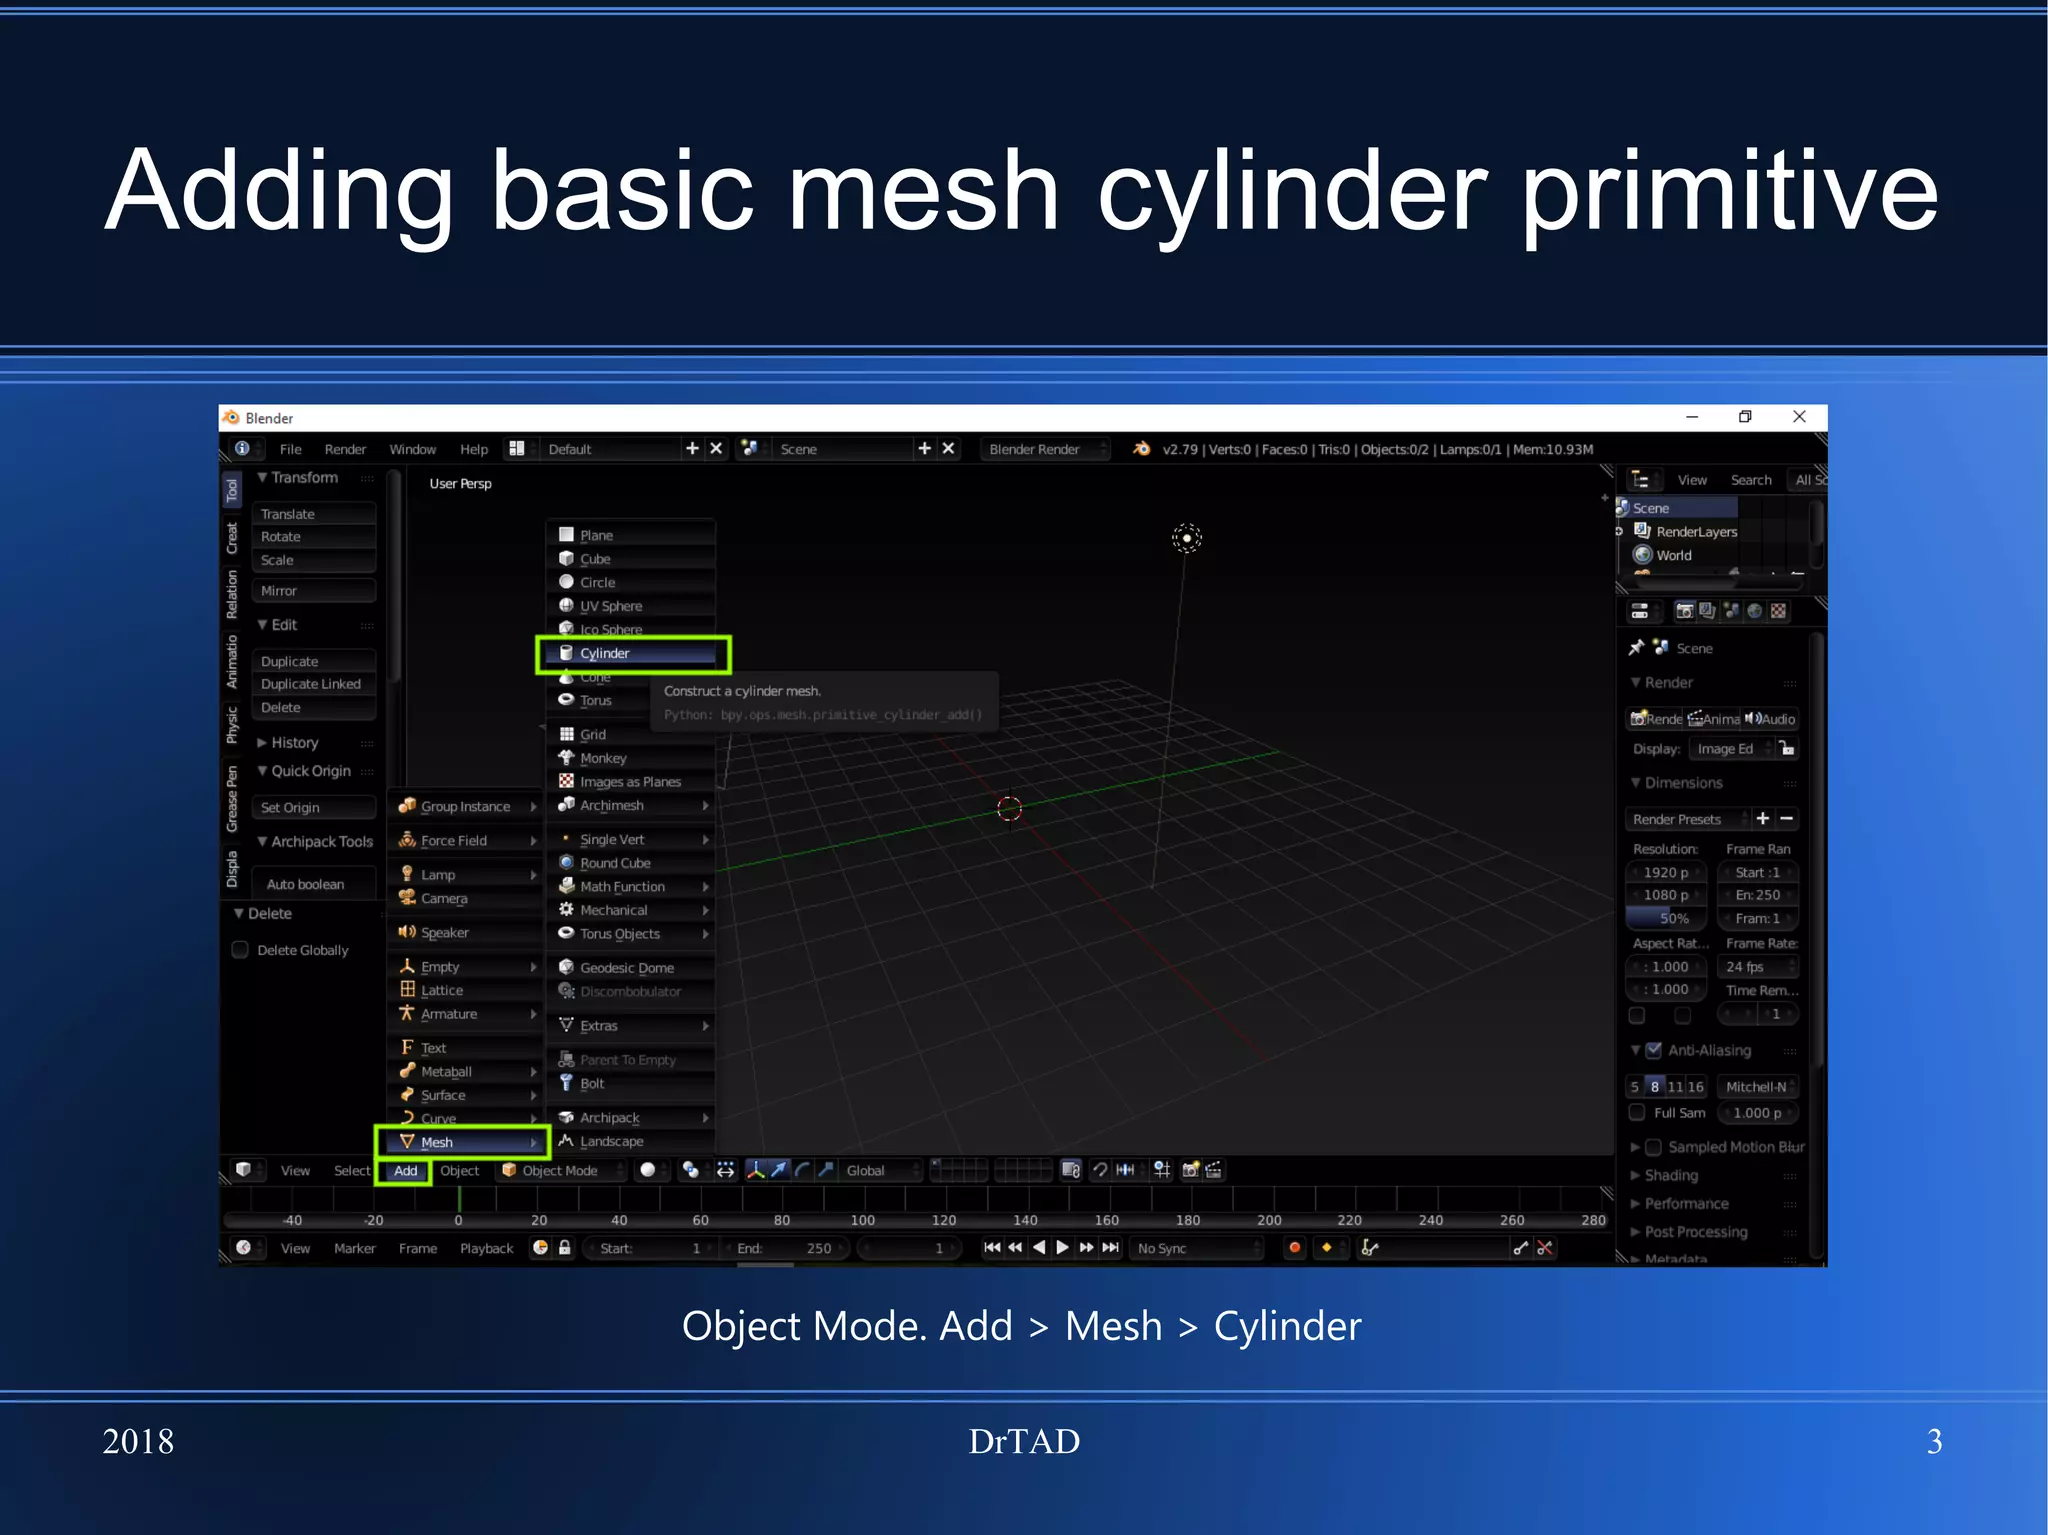
Task: Jump to the timeline end frame
Action: [1111, 1247]
